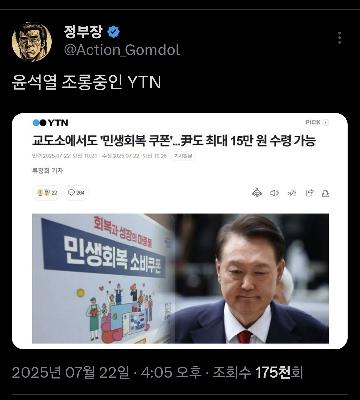Open the article's comment bubble showing 204
Screen dimensions: 360x400
click(x=76, y=193)
